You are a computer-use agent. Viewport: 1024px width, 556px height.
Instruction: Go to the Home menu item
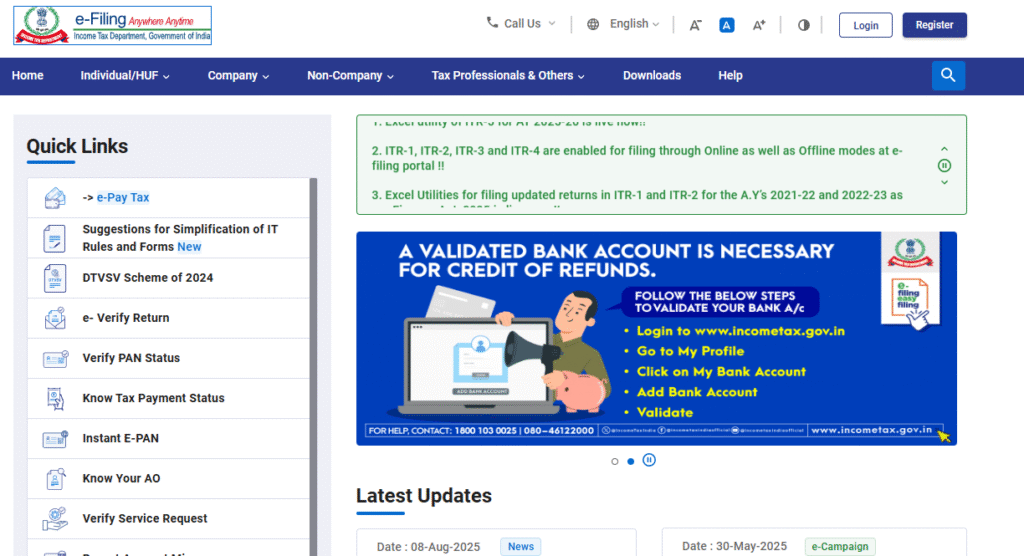pyautogui.click(x=27, y=76)
